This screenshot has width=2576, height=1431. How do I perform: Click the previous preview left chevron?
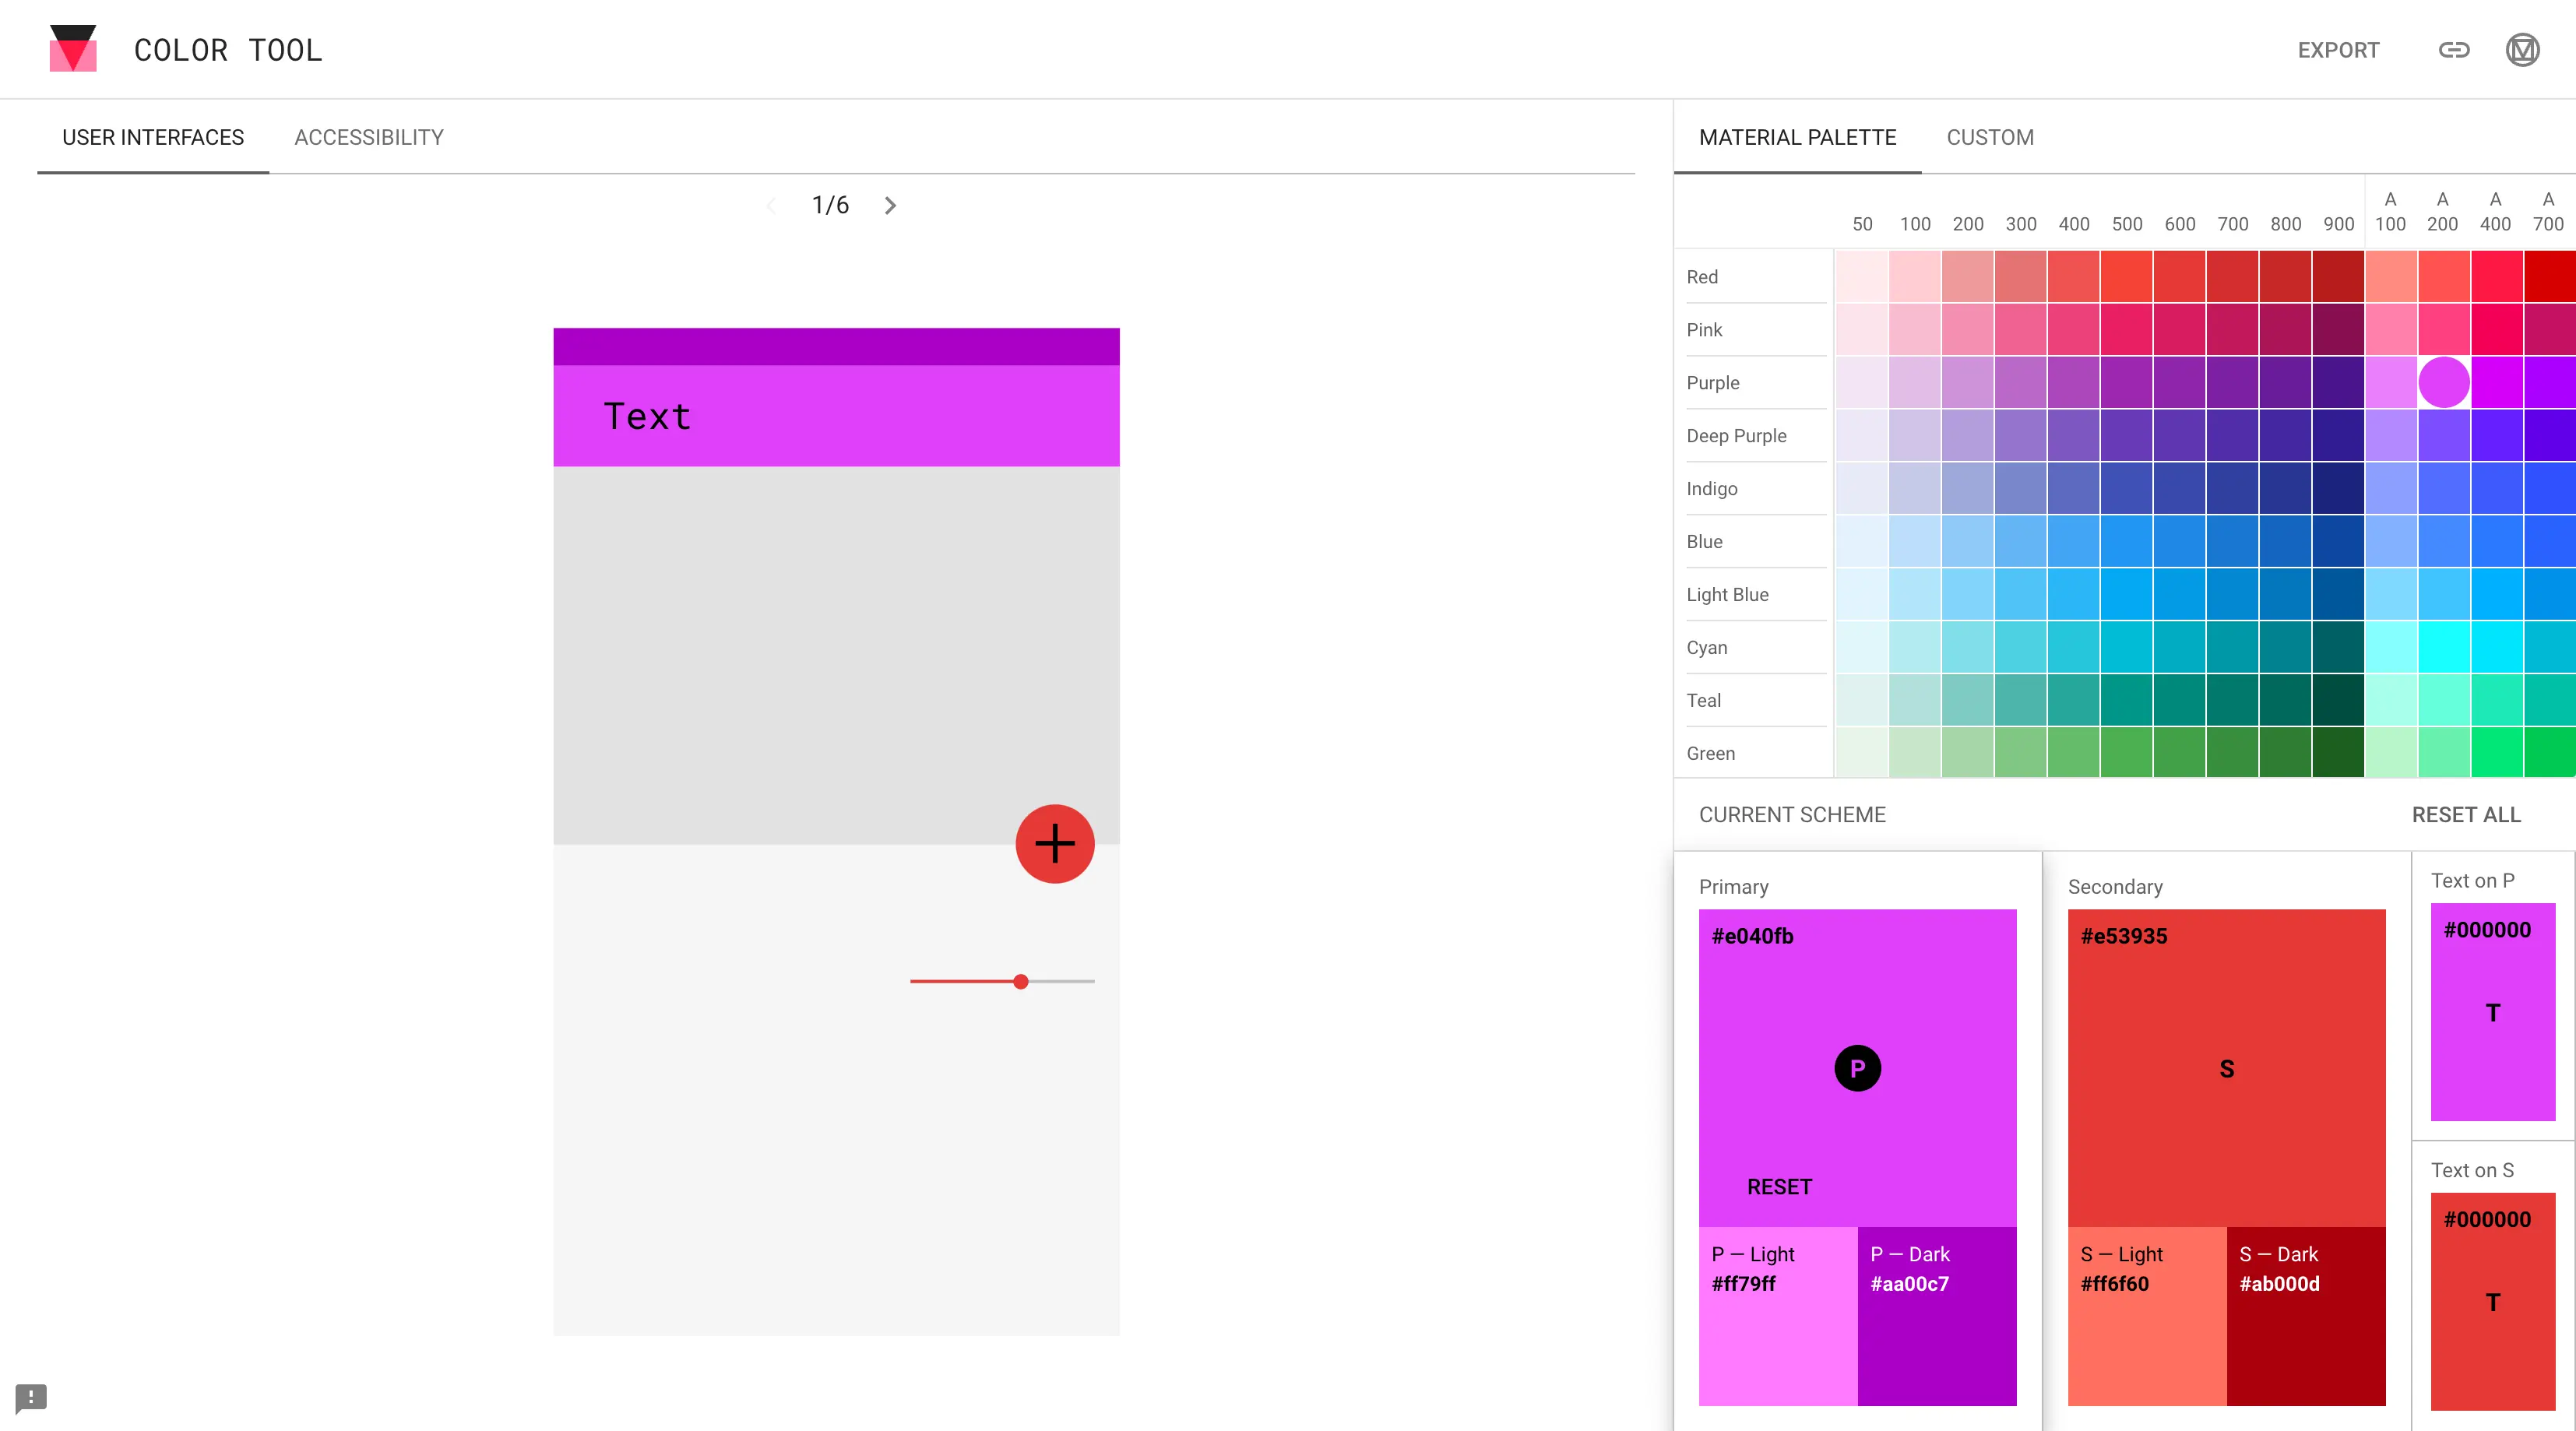pyautogui.click(x=770, y=206)
